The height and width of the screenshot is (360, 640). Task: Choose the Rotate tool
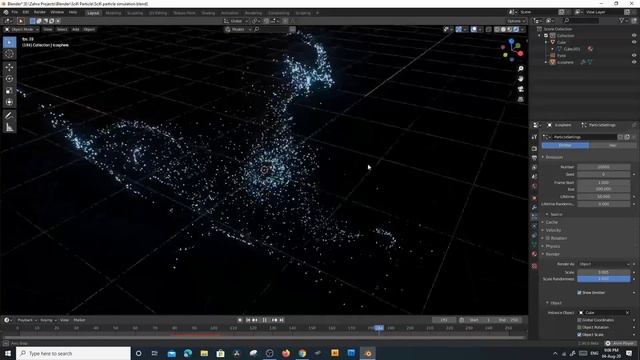[9, 79]
